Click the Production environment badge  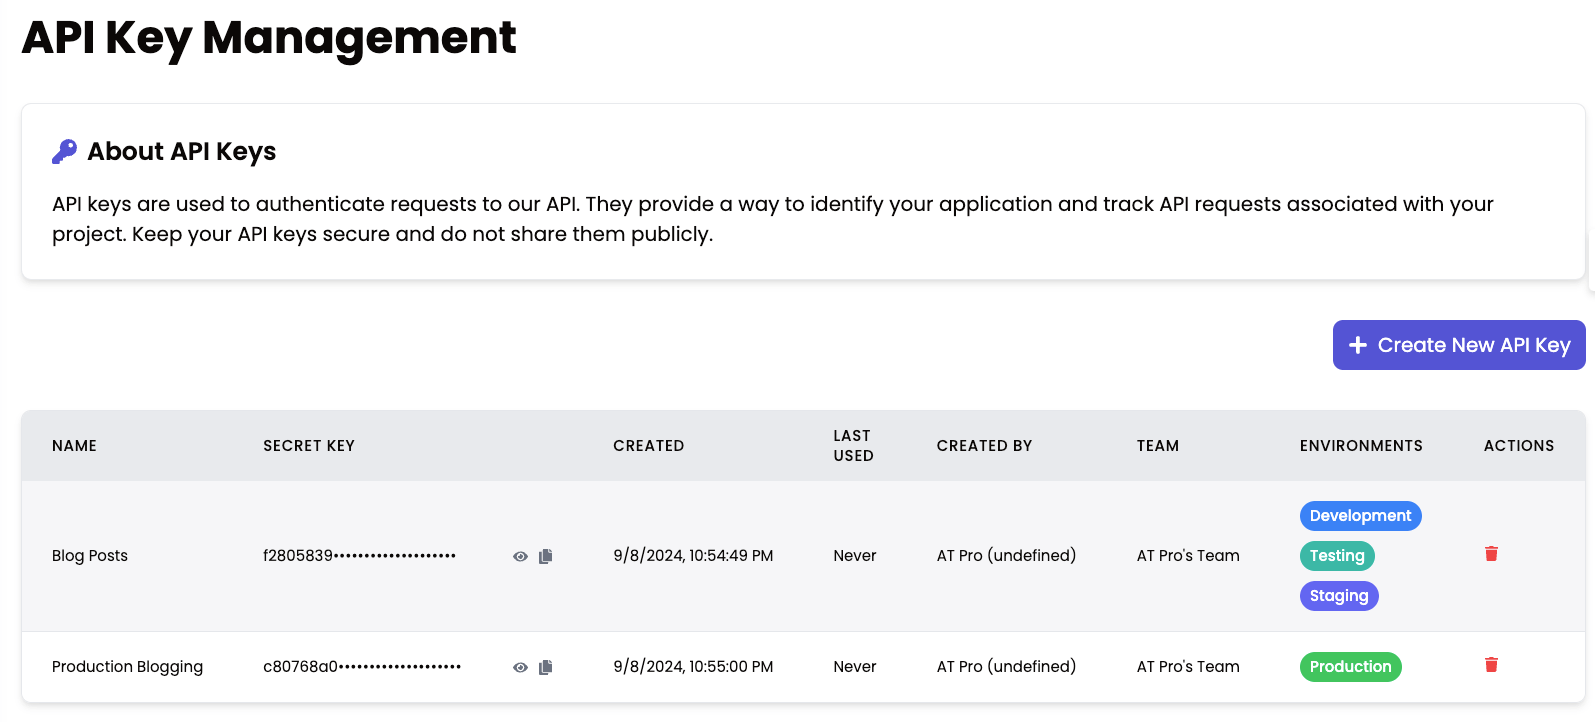click(1350, 666)
